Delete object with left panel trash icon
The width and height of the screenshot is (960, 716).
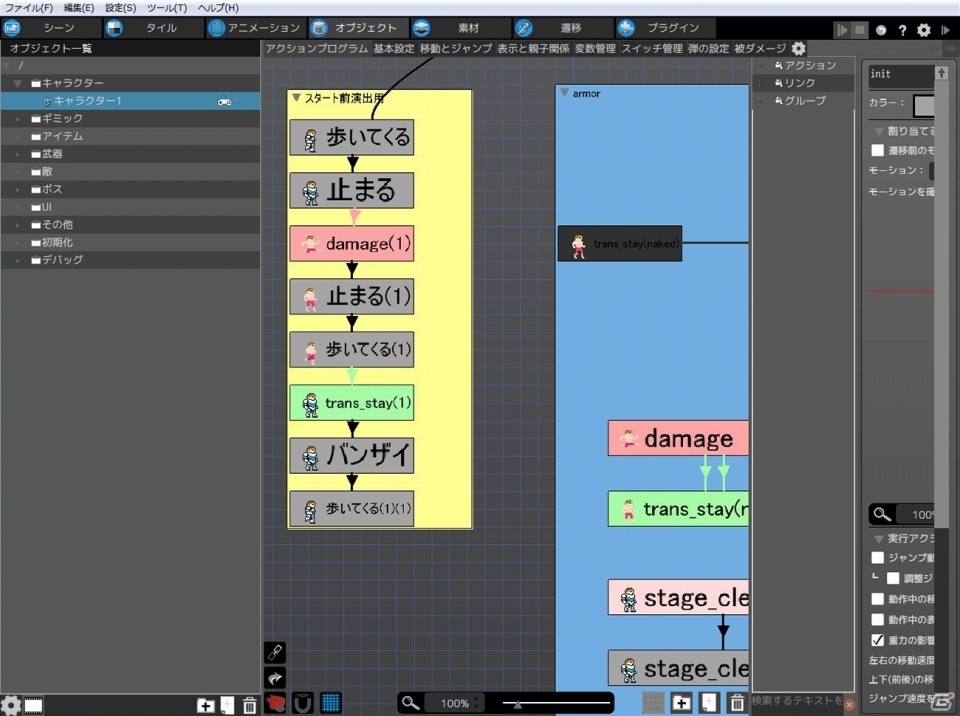249,706
